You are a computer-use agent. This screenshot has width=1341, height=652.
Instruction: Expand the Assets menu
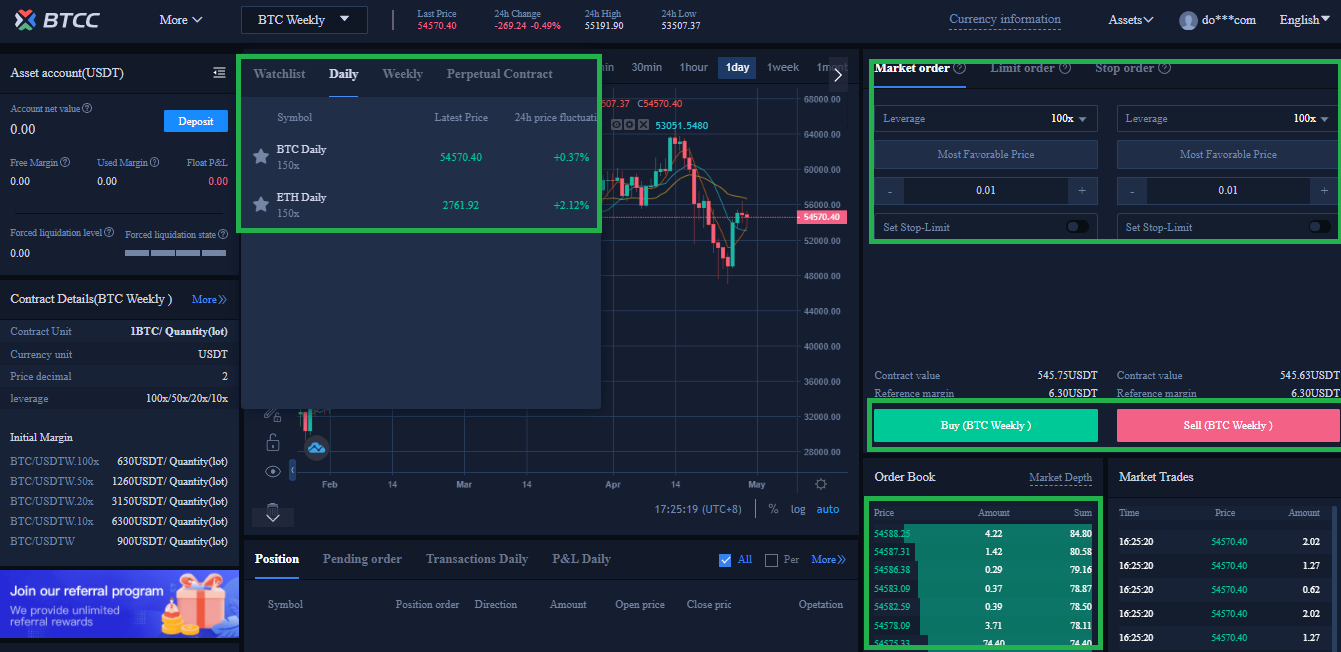[1131, 20]
